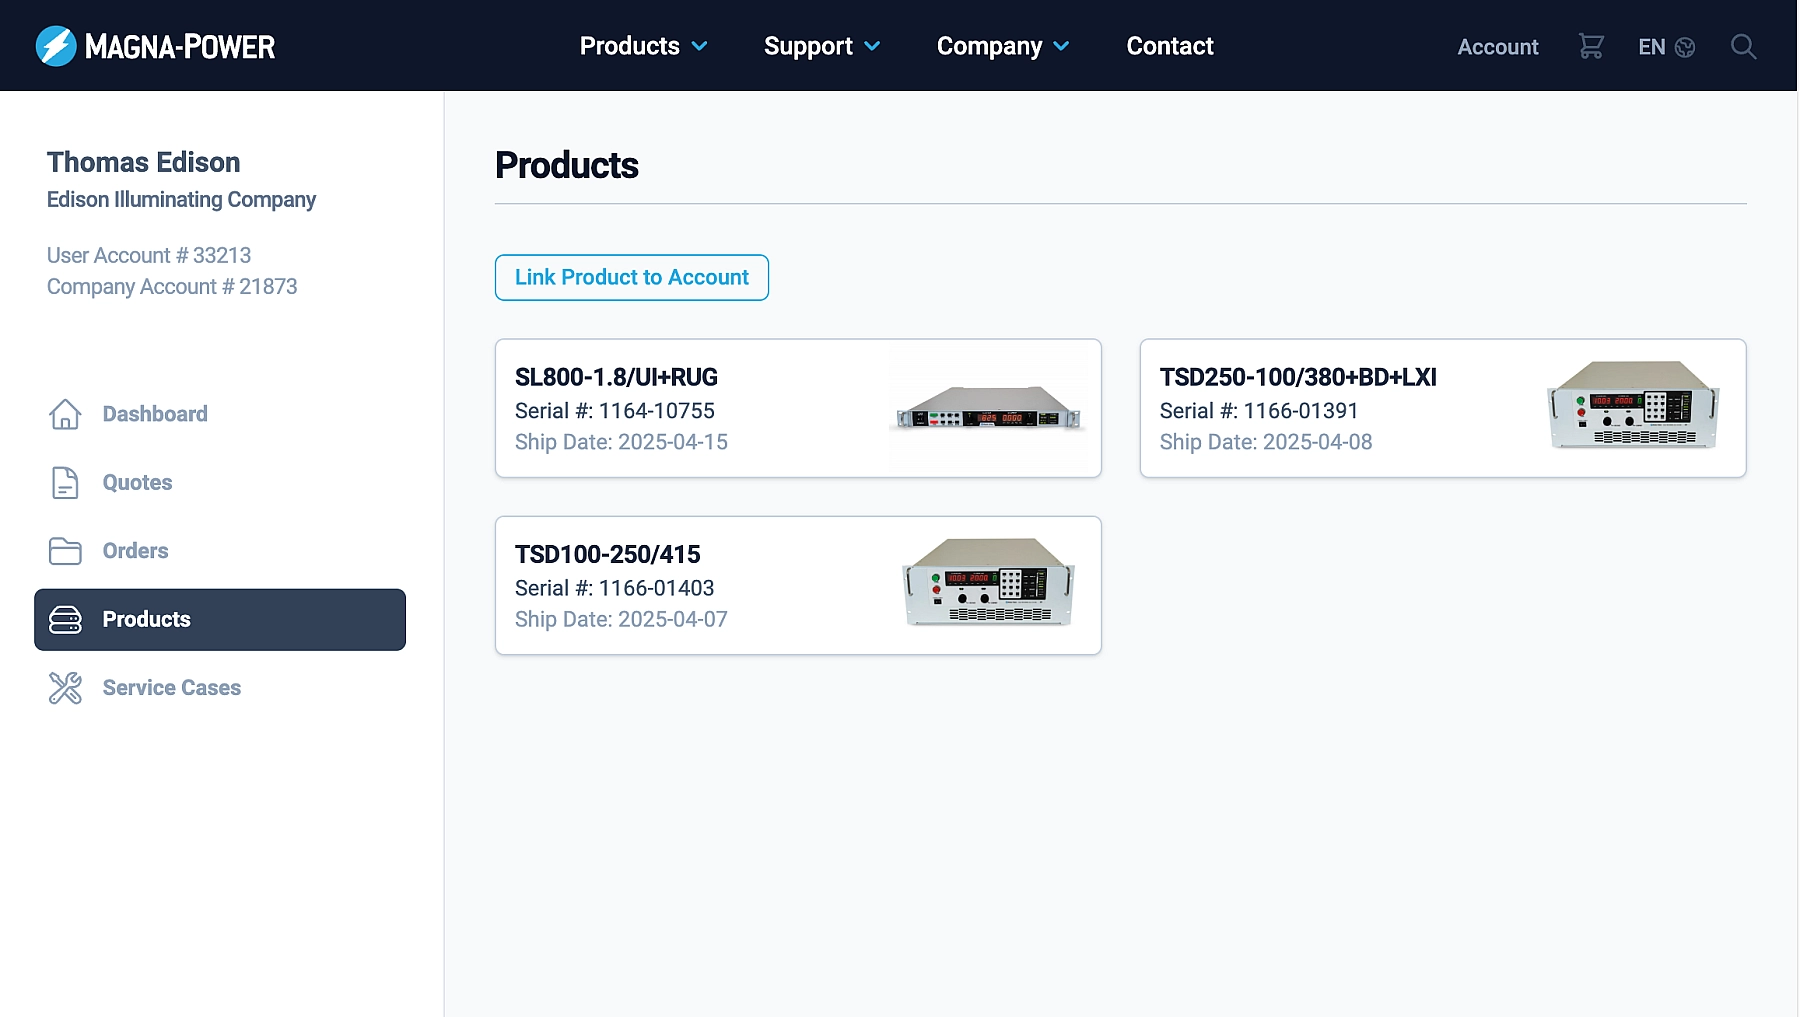Click the Service Cases tools icon
This screenshot has width=1800, height=1017.
click(x=65, y=688)
